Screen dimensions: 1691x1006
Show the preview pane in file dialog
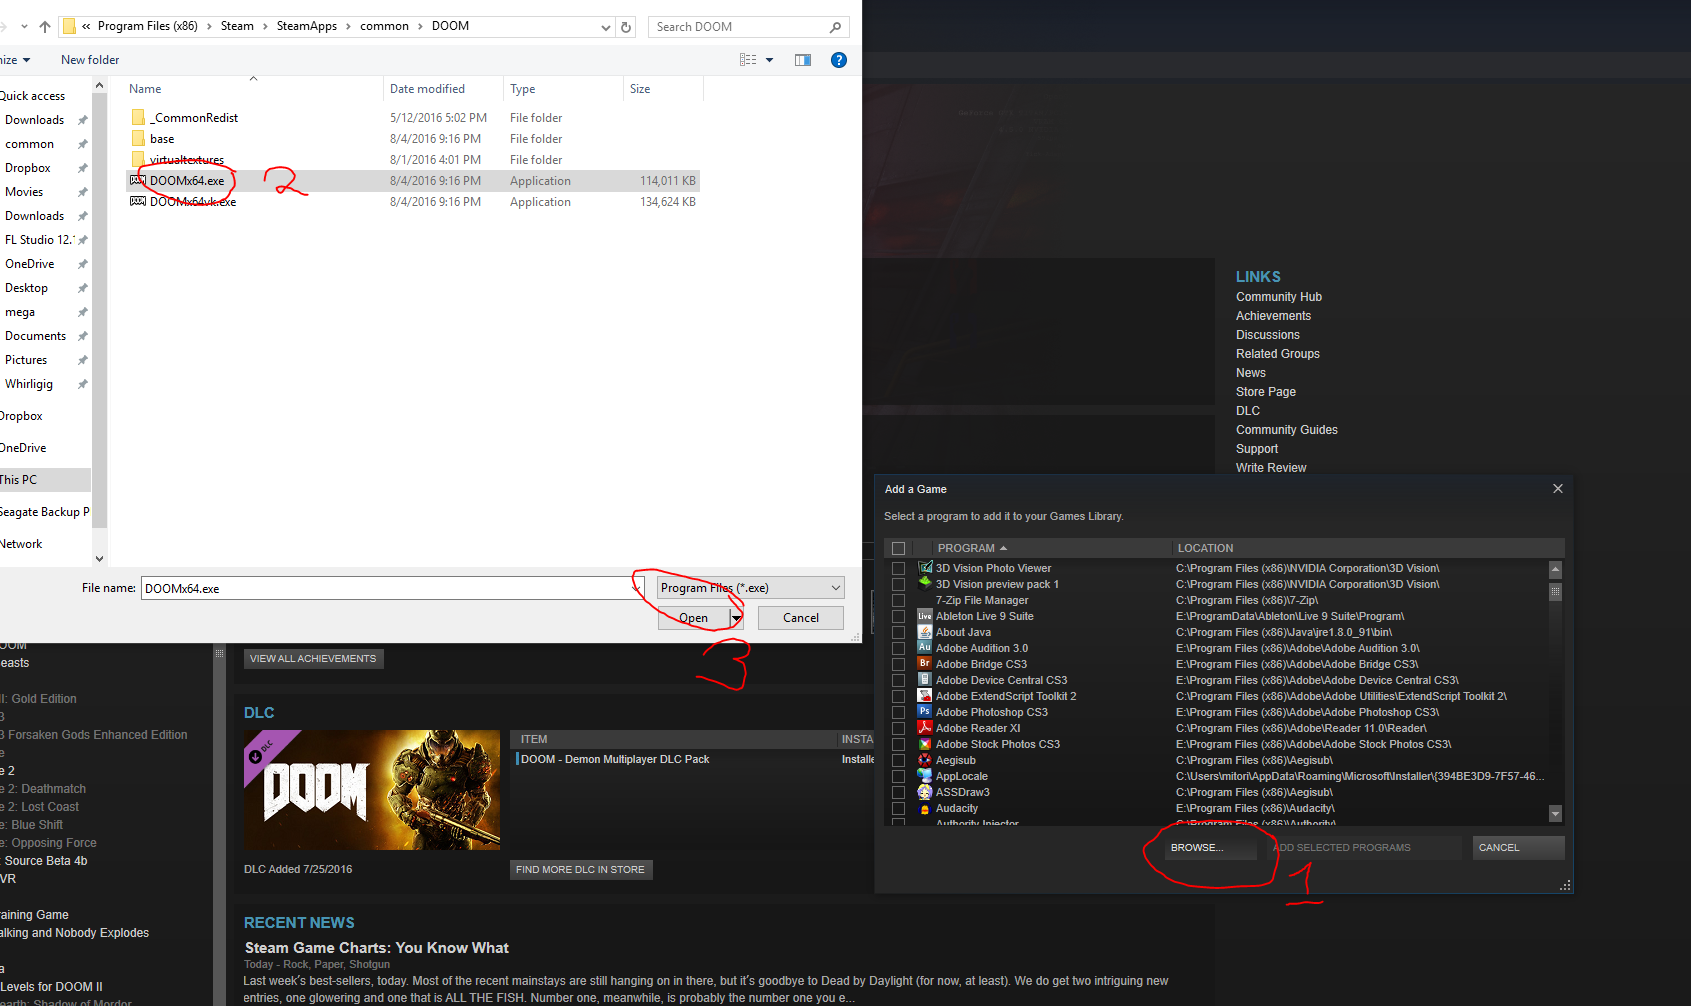click(x=803, y=60)
